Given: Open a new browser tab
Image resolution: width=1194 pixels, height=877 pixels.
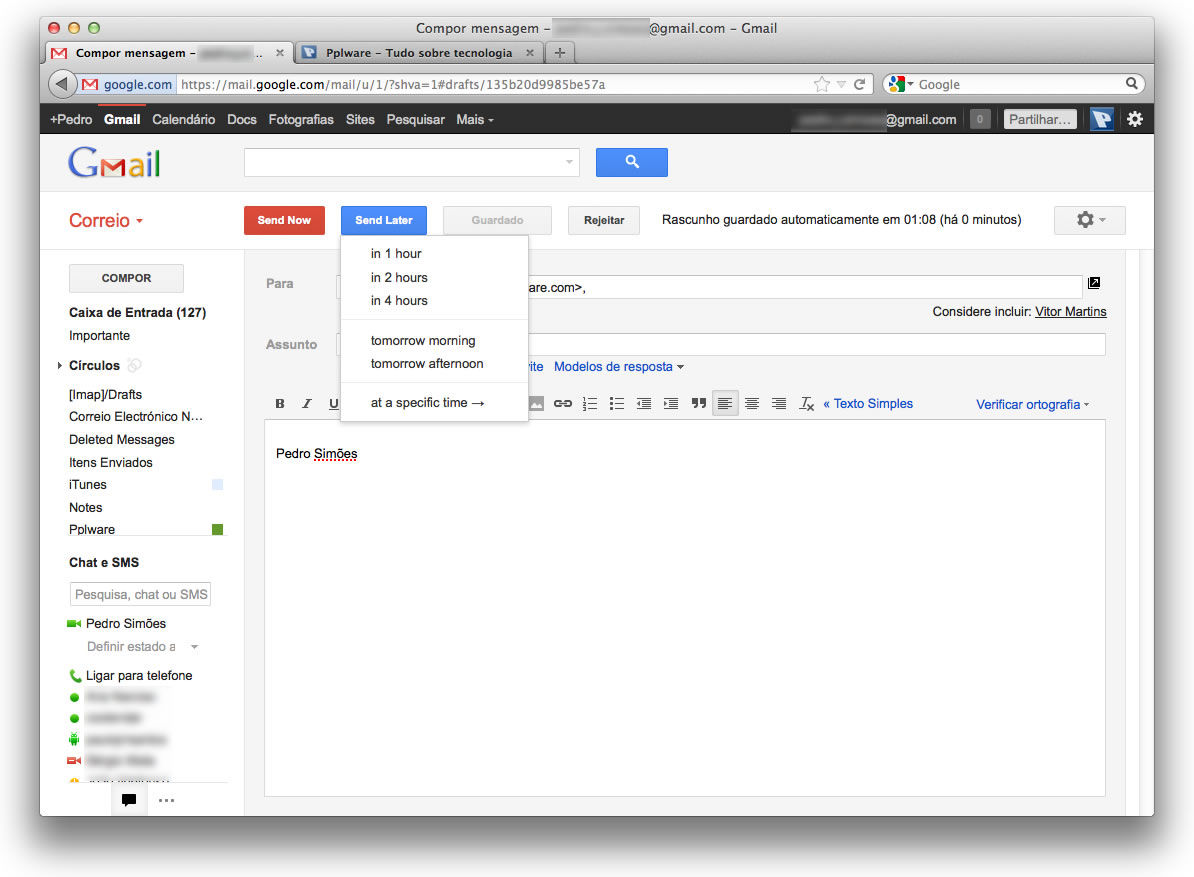Looking at the screenshot, I should (560, 53).
